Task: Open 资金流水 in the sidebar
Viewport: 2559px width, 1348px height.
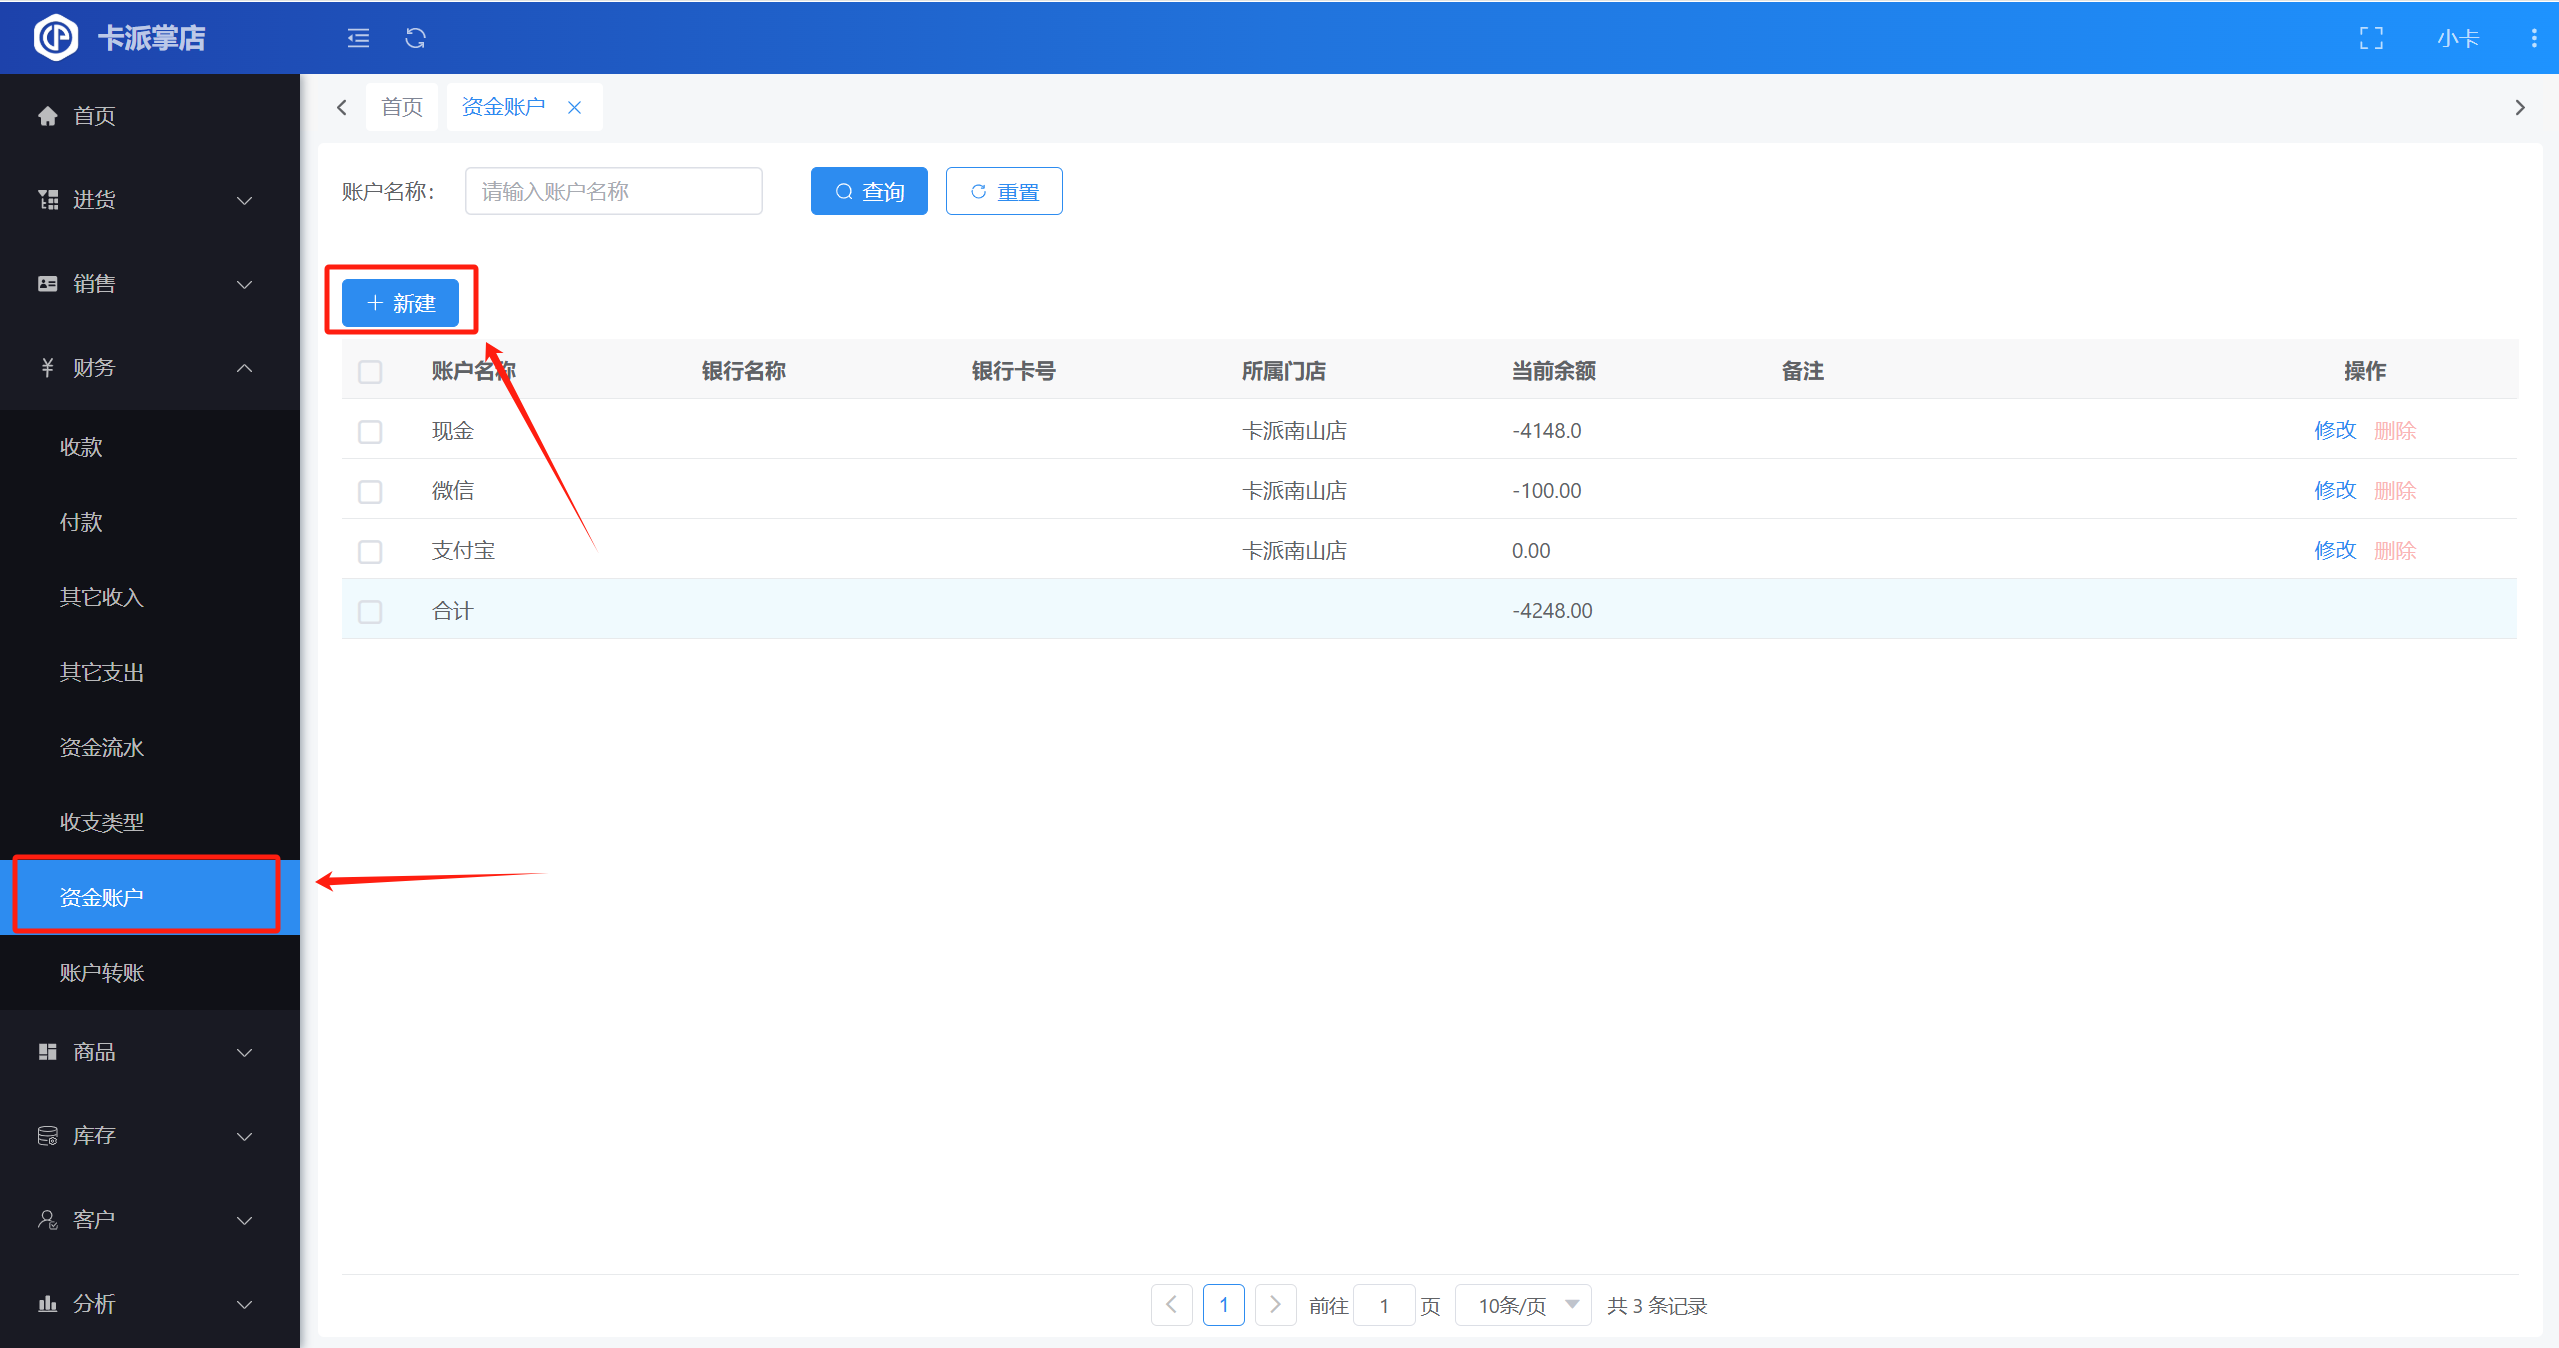Action: (102, 747)
